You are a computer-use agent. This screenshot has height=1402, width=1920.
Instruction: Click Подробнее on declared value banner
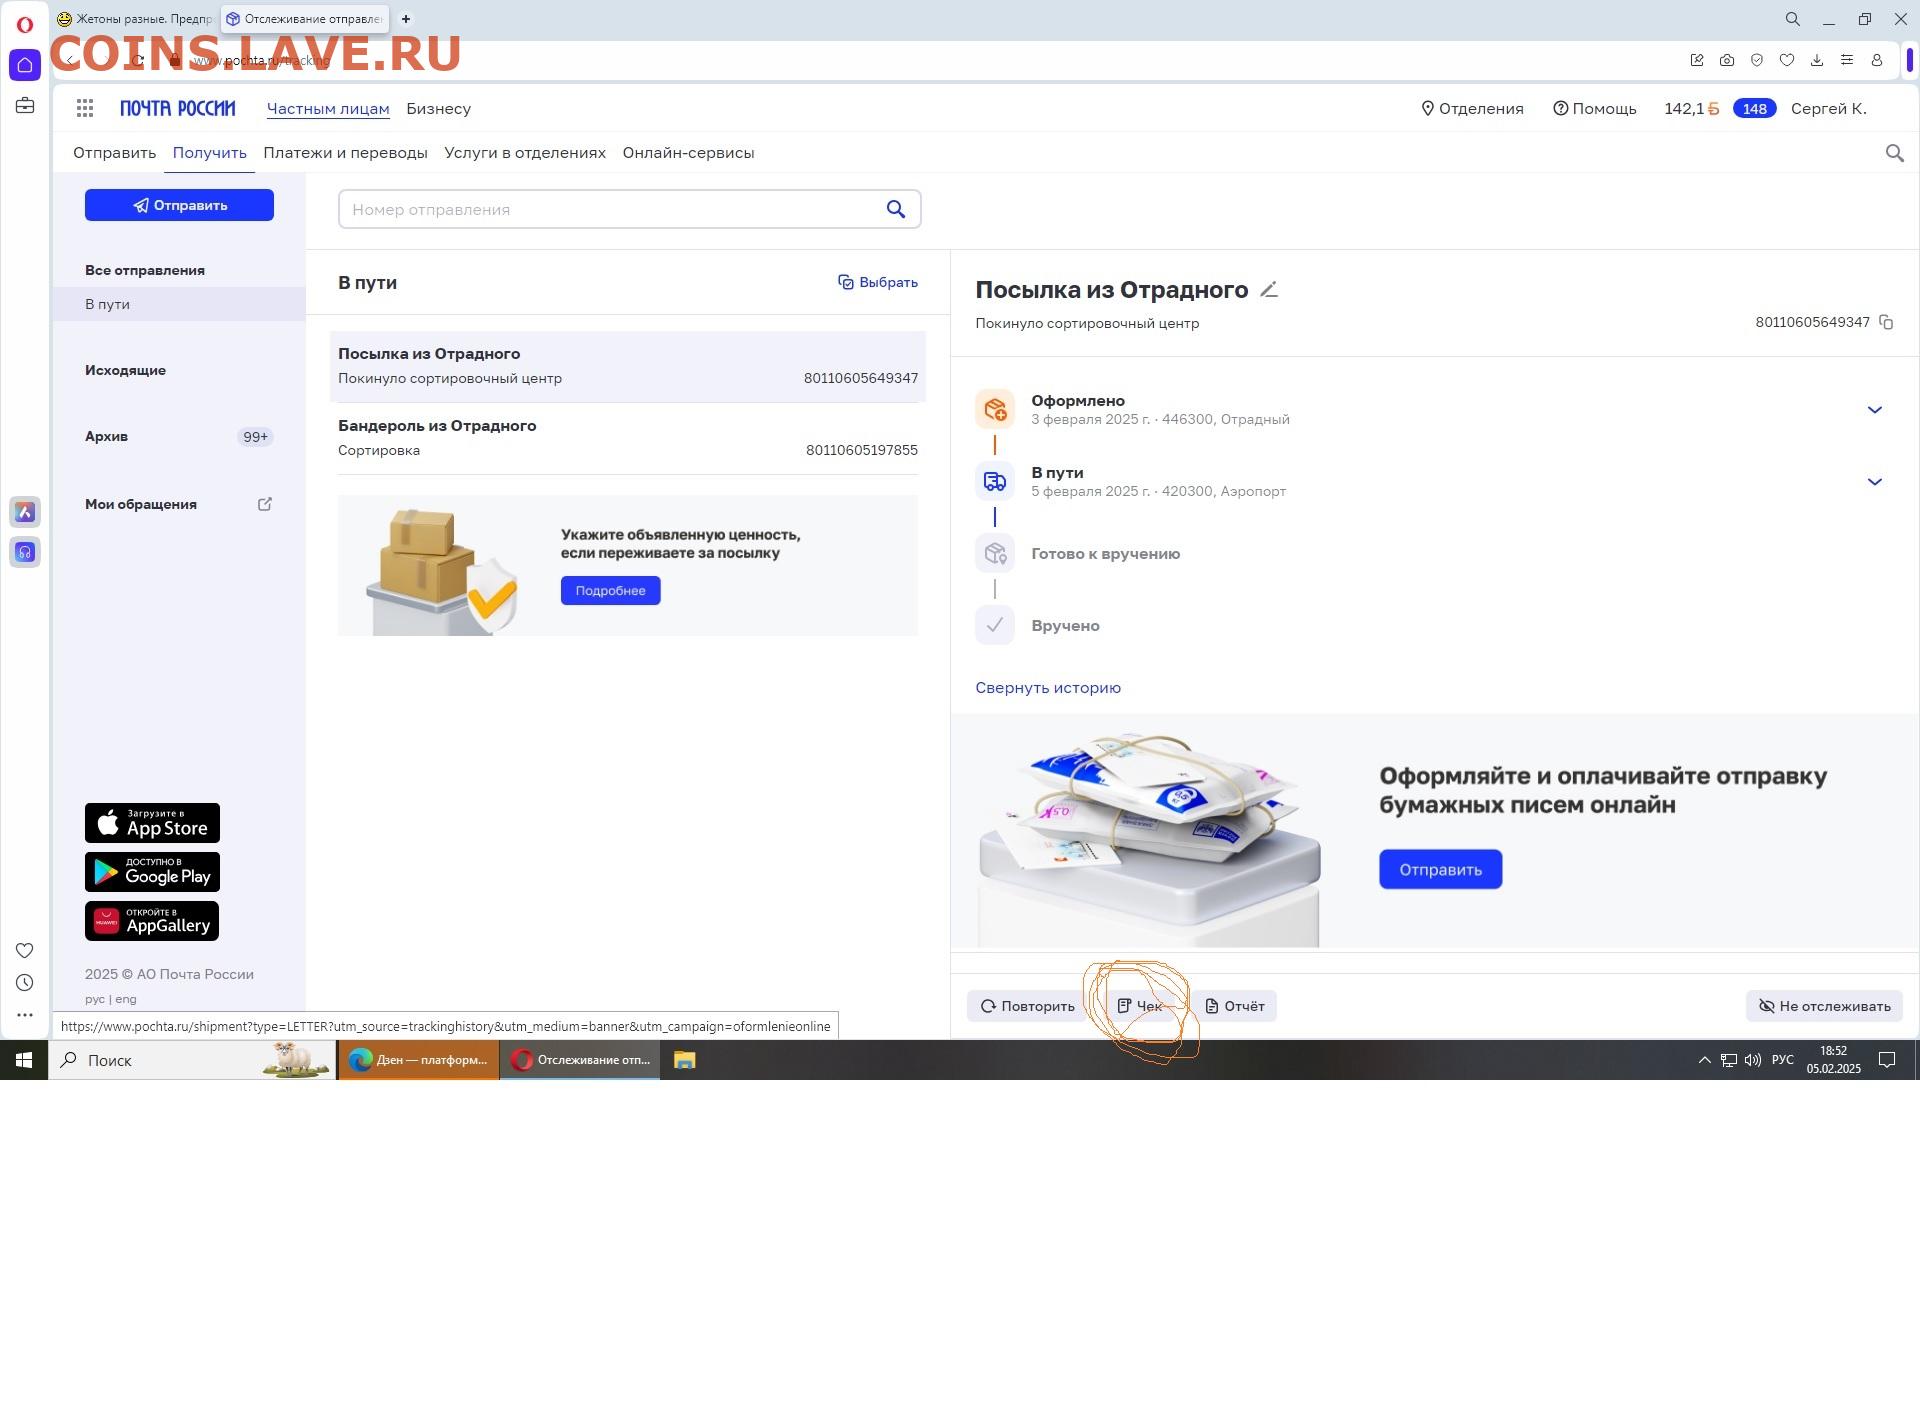[610, 590]
